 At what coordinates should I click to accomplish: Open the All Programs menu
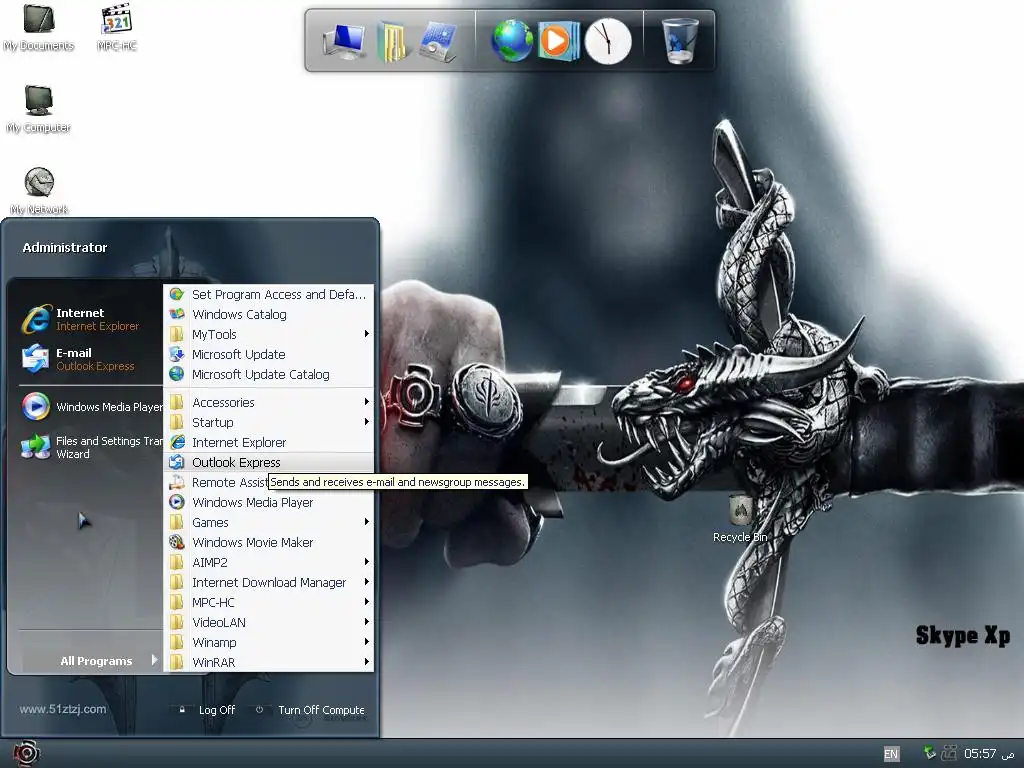click(96, 661)
